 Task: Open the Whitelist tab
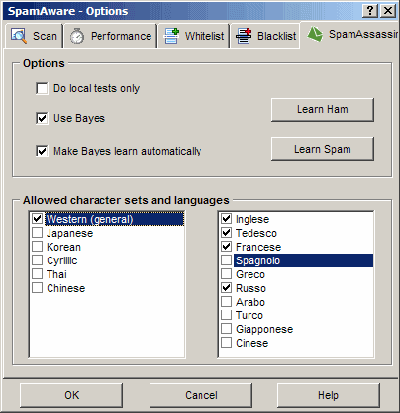[x=194, y=36]
